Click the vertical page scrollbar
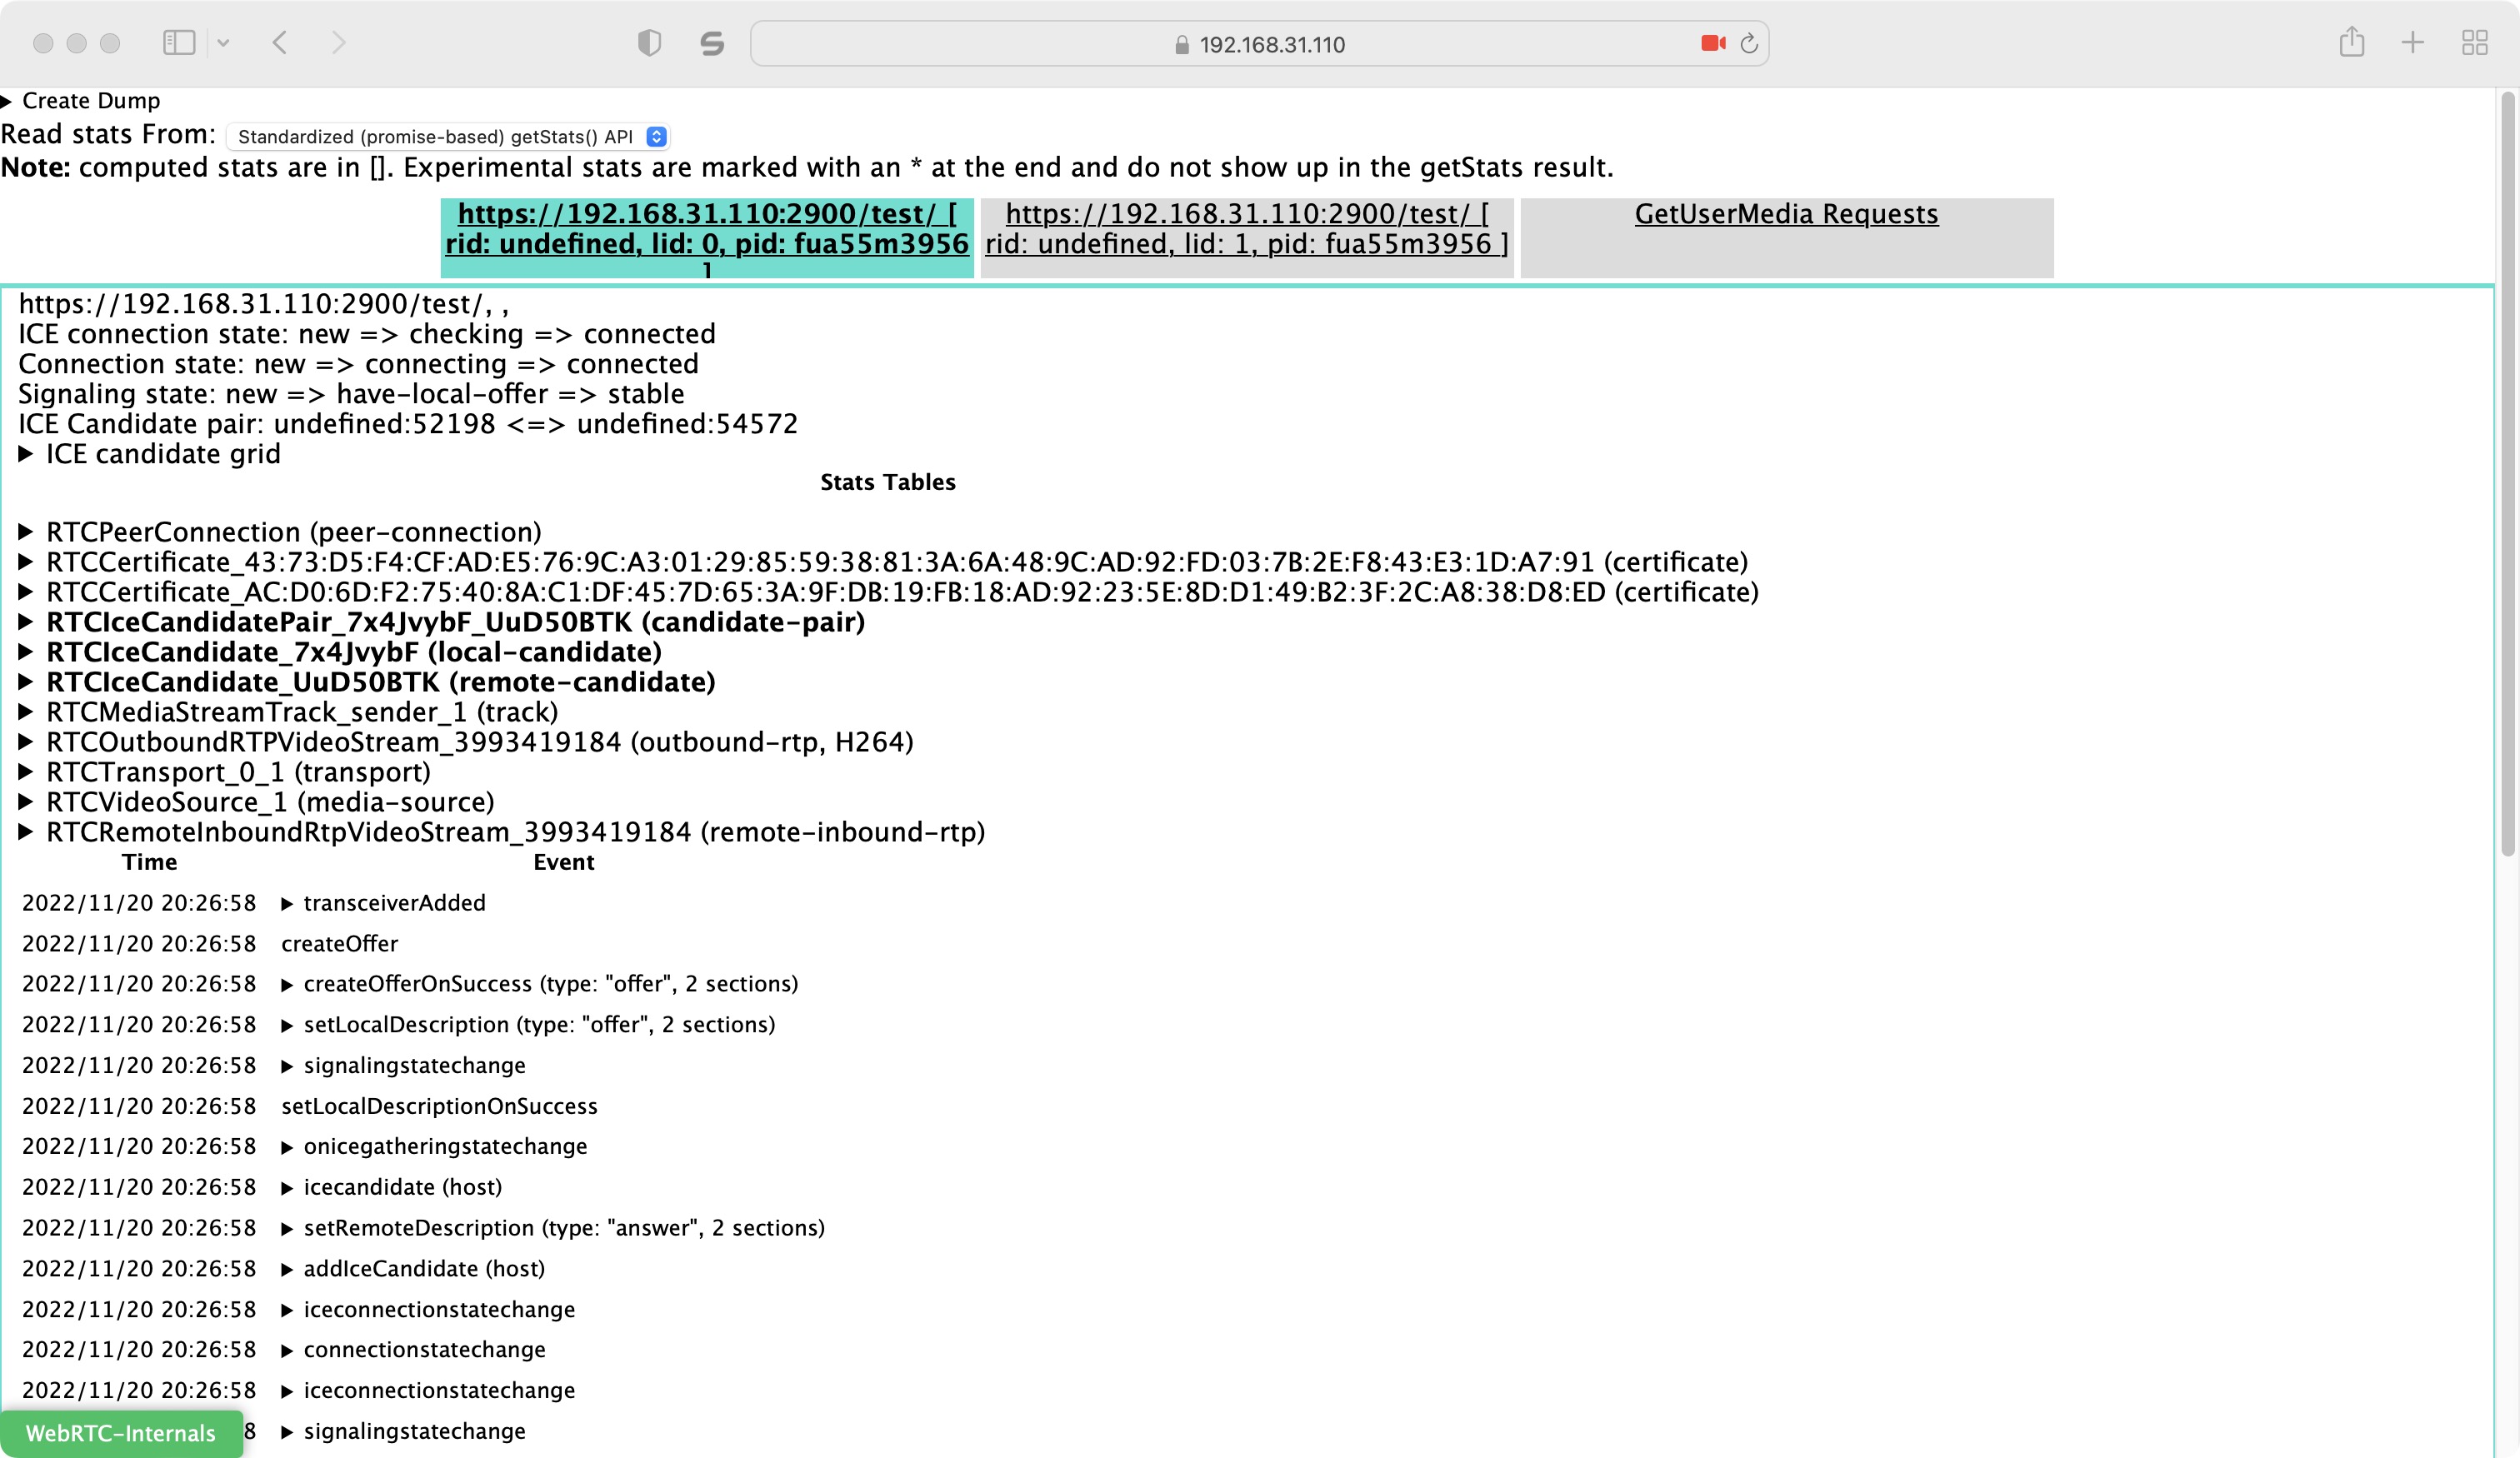 point(2507,474)
